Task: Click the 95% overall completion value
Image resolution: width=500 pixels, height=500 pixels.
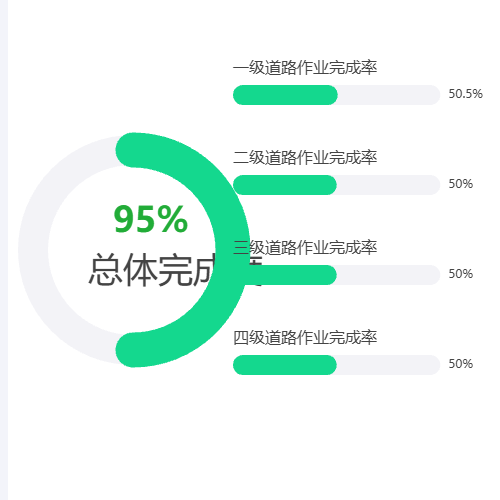Action: point(151,219)
